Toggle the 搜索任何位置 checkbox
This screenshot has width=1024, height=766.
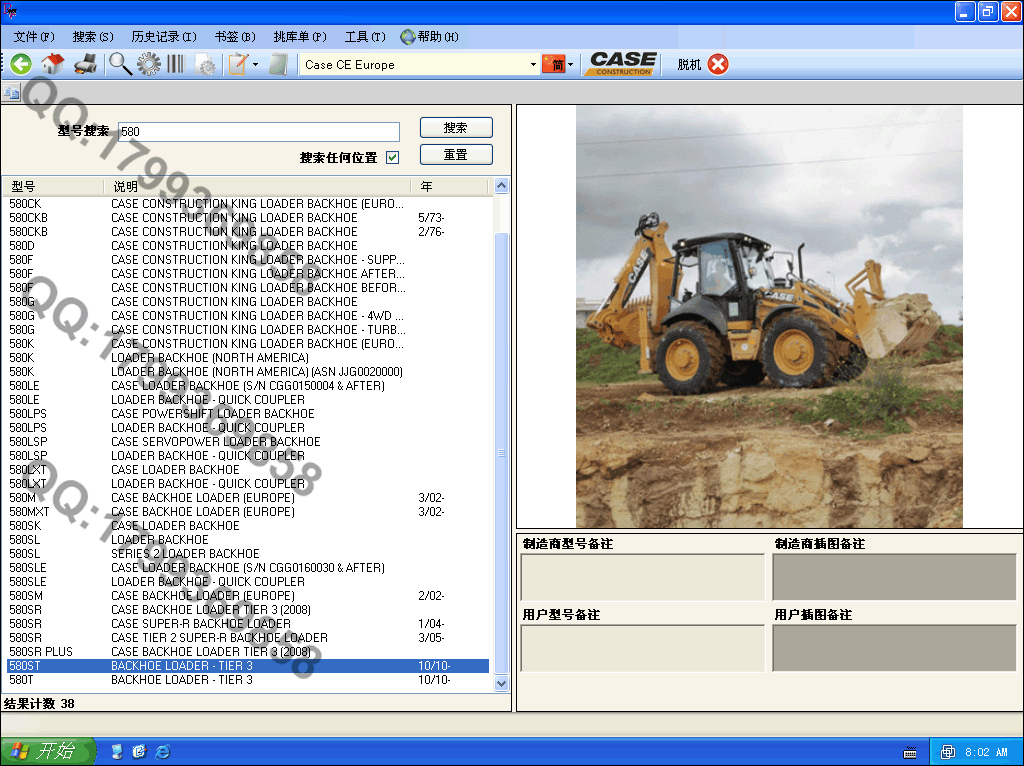[x=392, y=157]
